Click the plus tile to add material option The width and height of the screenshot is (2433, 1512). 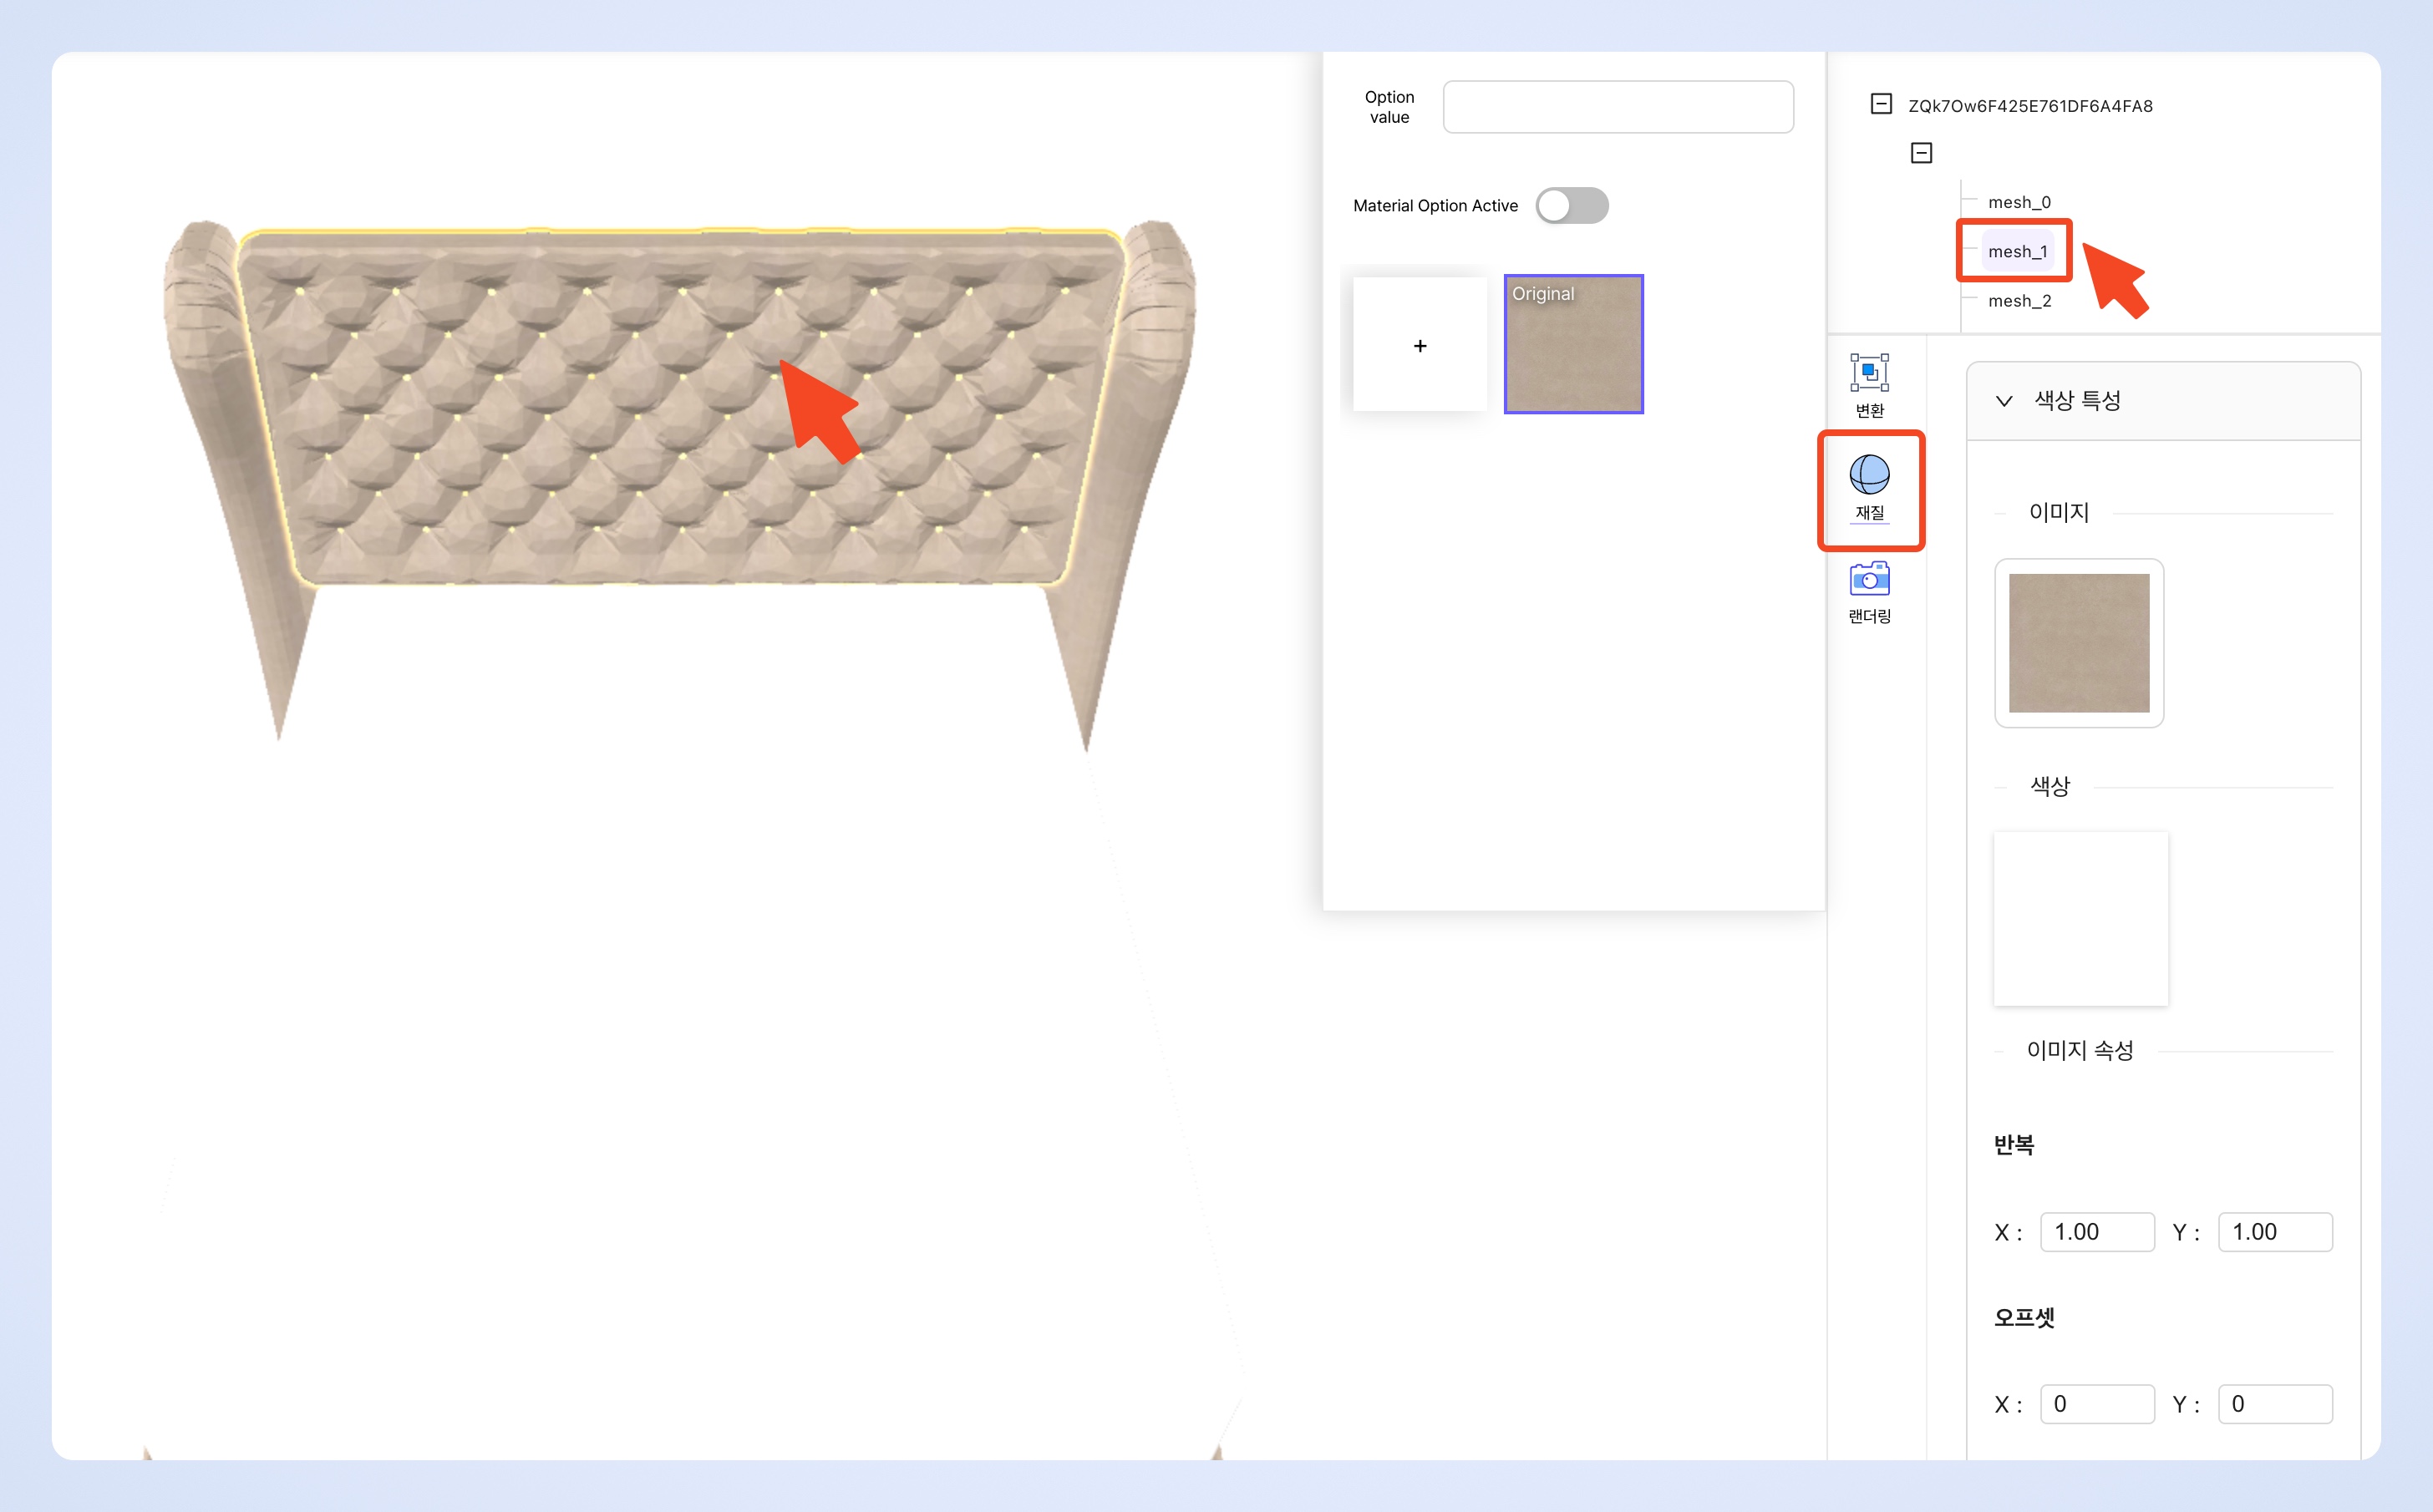(x=1419, y=345)
